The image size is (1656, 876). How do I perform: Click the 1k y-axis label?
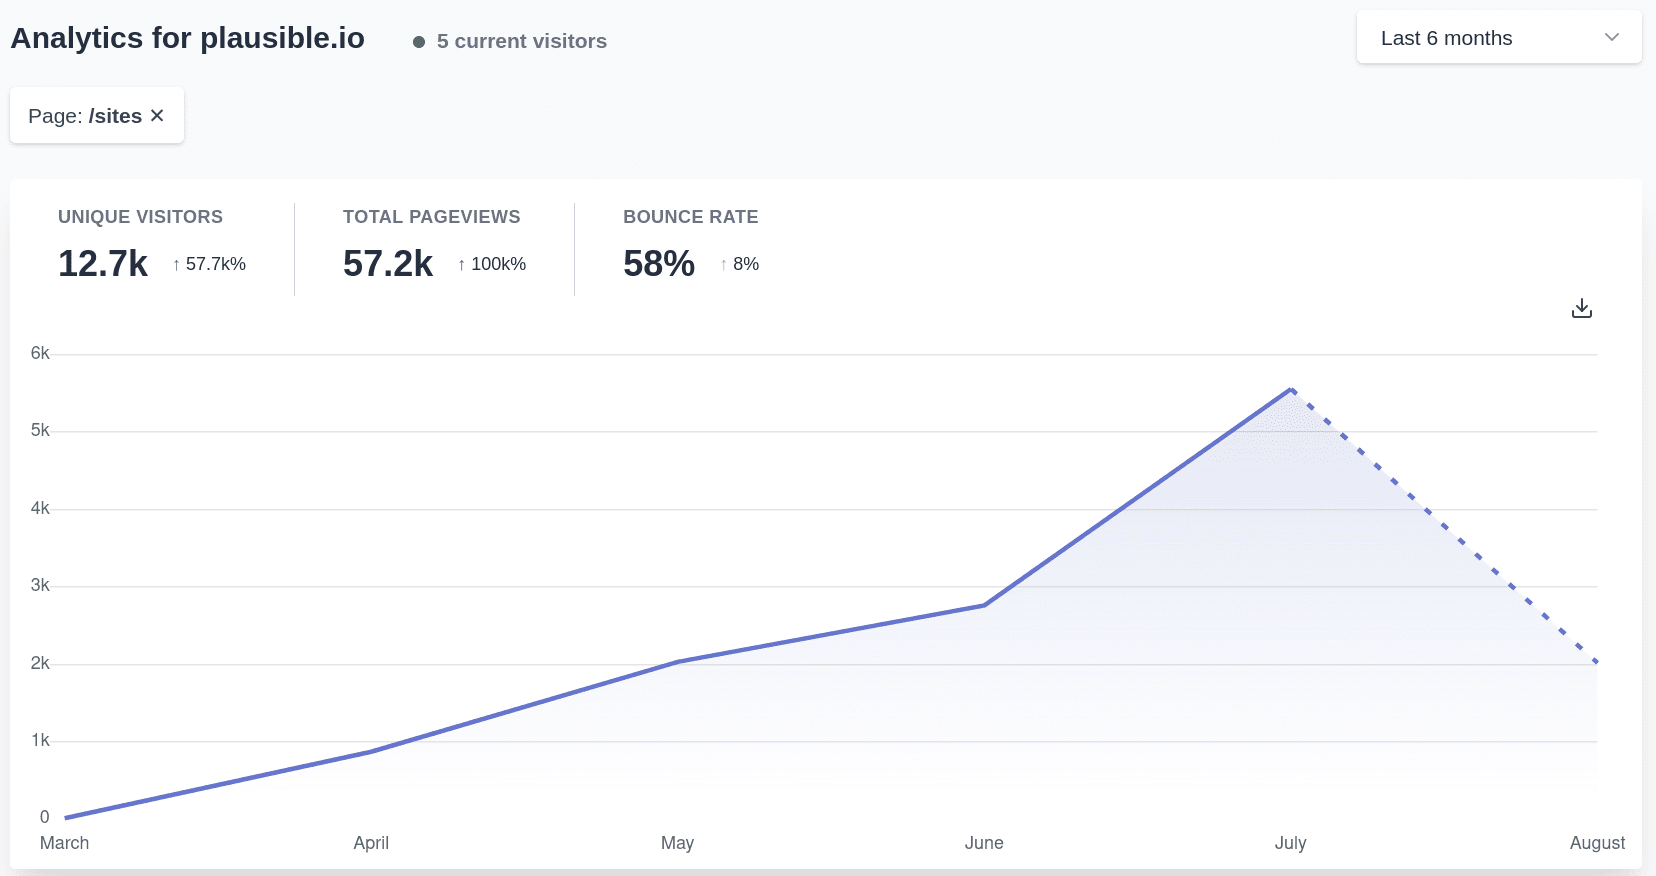pyautogui.click(x=40, y=740)
